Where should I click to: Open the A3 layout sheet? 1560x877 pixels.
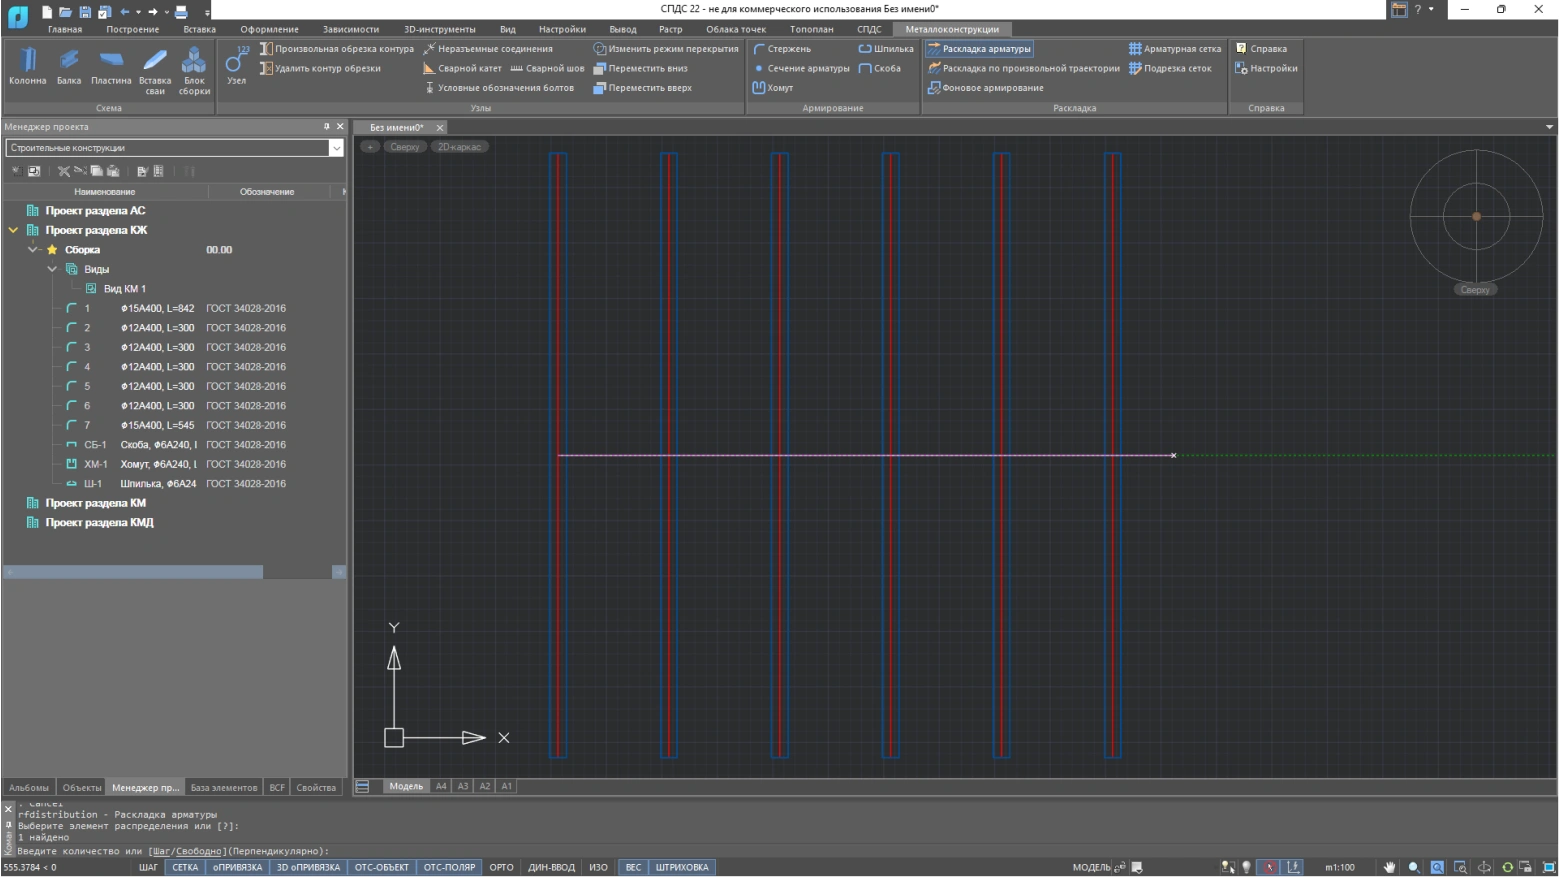463,786
